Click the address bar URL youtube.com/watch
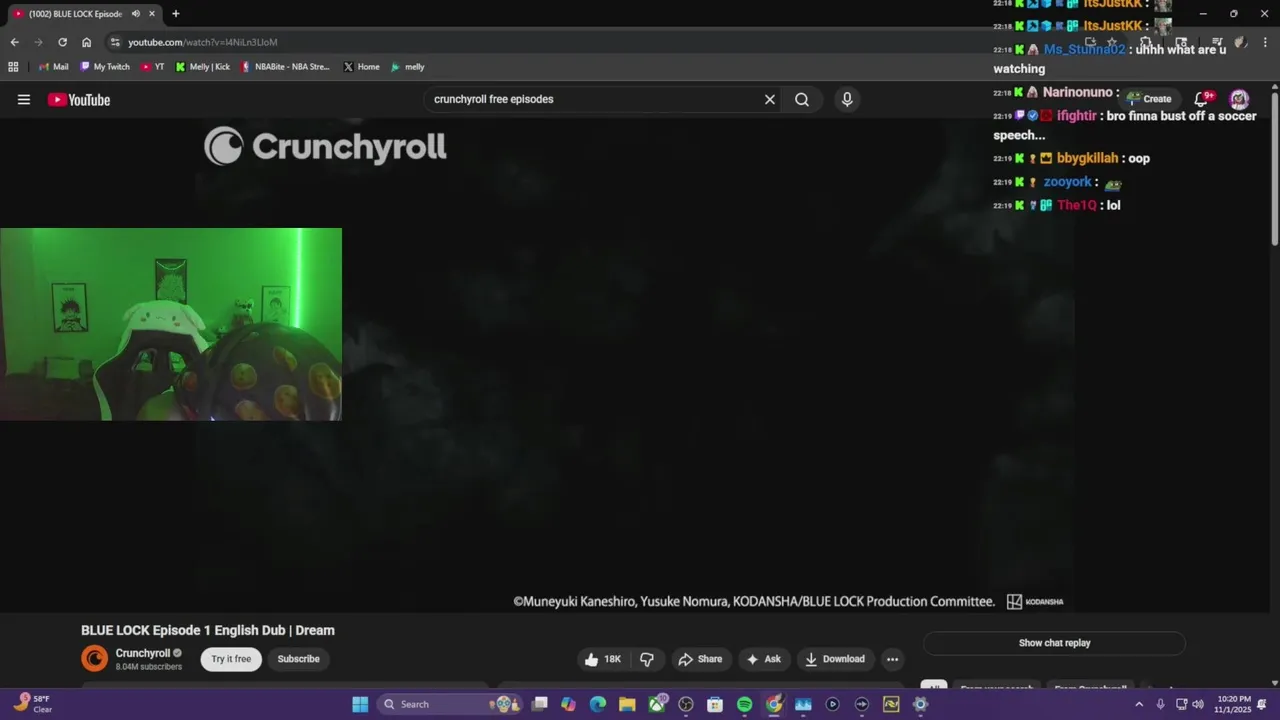Screen dimensions: 1280x720 pos(203,42)
